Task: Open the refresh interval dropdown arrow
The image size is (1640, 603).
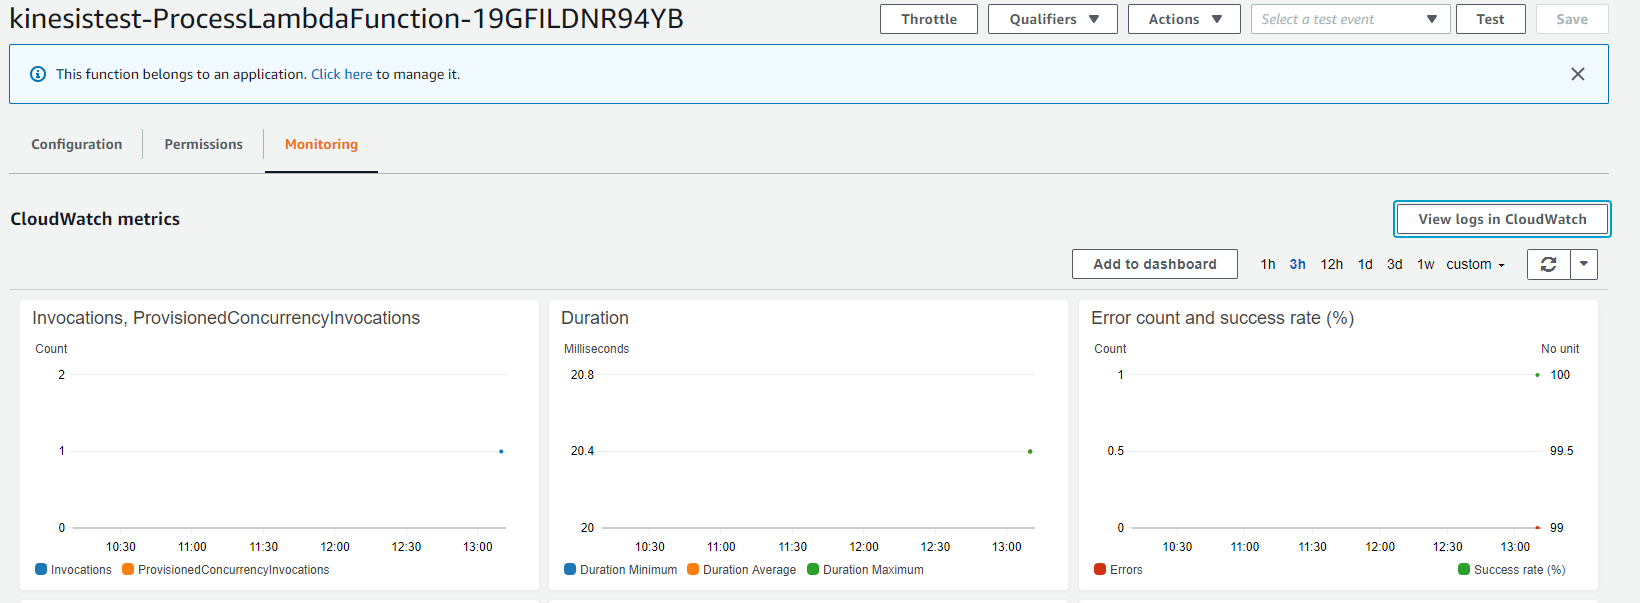Action: tap(1584, 264)
